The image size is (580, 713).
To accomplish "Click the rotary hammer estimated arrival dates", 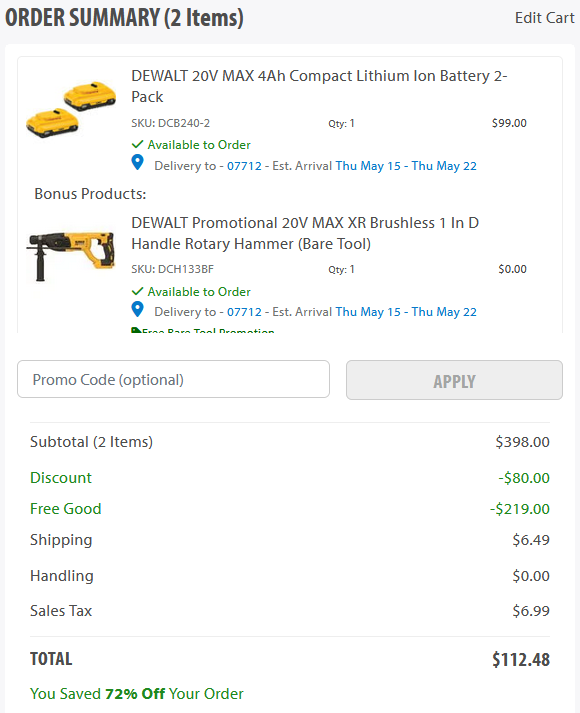I will 406,312.
